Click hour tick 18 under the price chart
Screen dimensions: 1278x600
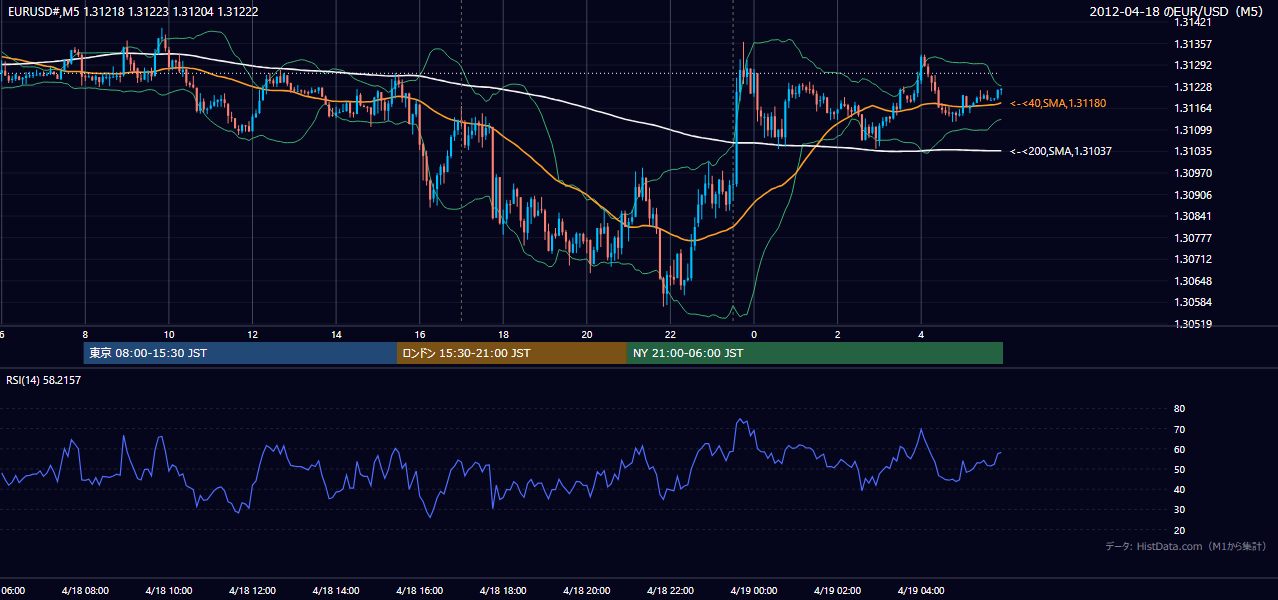pyautogui.click(x=504, y=335)
